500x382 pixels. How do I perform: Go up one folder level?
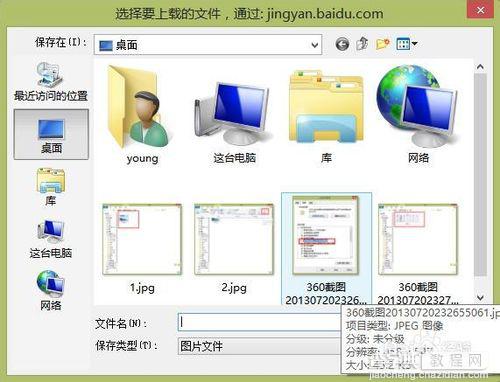(362, 44)
